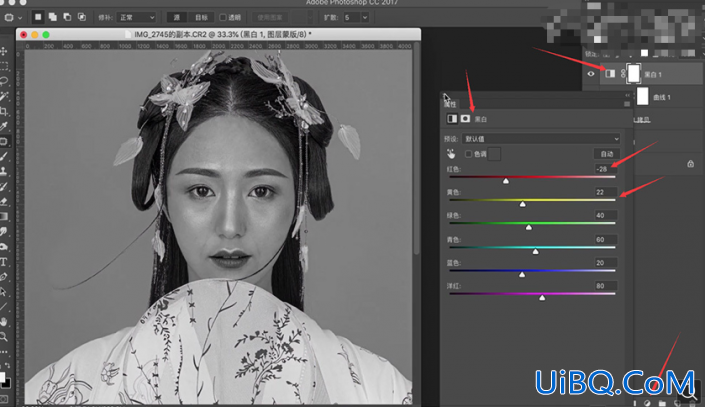705x407 pixels.
Task: Click the 洋红 (magenta) slider handle
Action: [x=542, y=298]
